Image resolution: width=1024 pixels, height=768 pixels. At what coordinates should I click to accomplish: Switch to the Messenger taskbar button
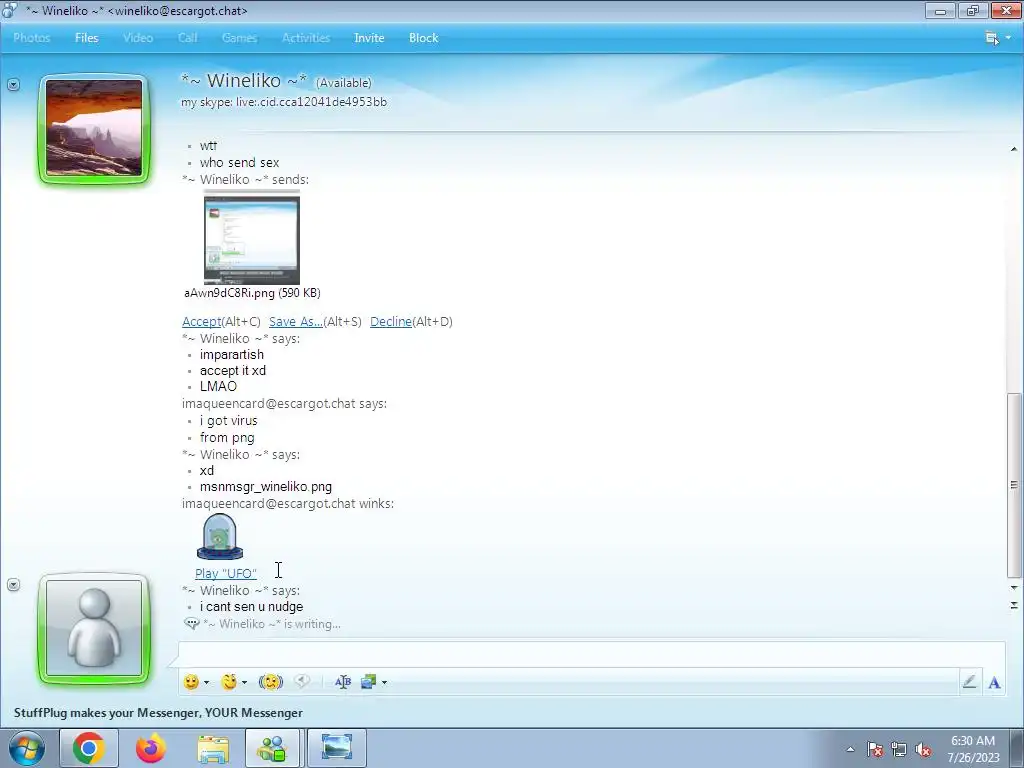coord(273,748)
